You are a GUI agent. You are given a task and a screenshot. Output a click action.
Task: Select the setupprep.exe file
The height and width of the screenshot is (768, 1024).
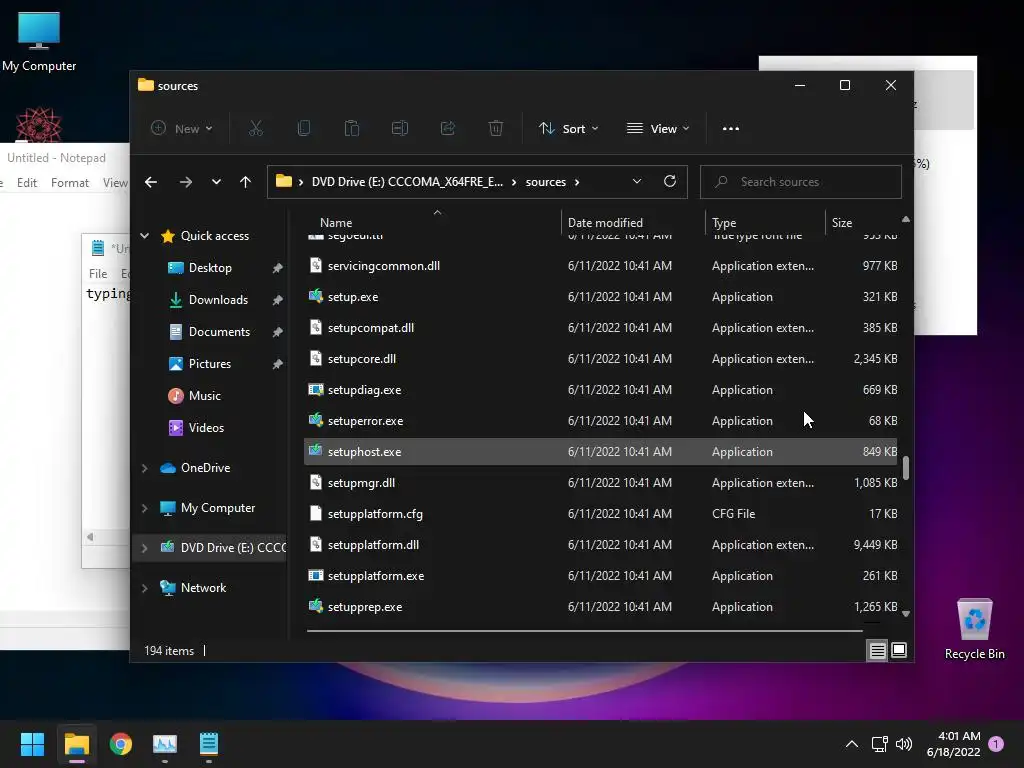pos(601,607)
